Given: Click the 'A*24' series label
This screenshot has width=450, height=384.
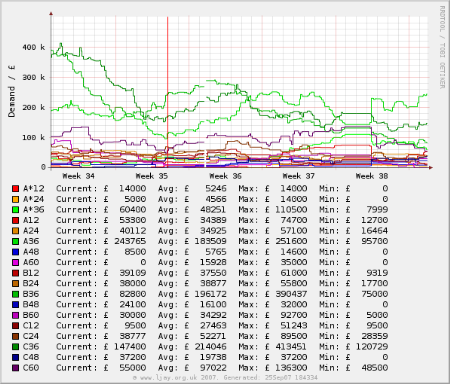Looking at the screenshot, I should click(x=34, y=199).
